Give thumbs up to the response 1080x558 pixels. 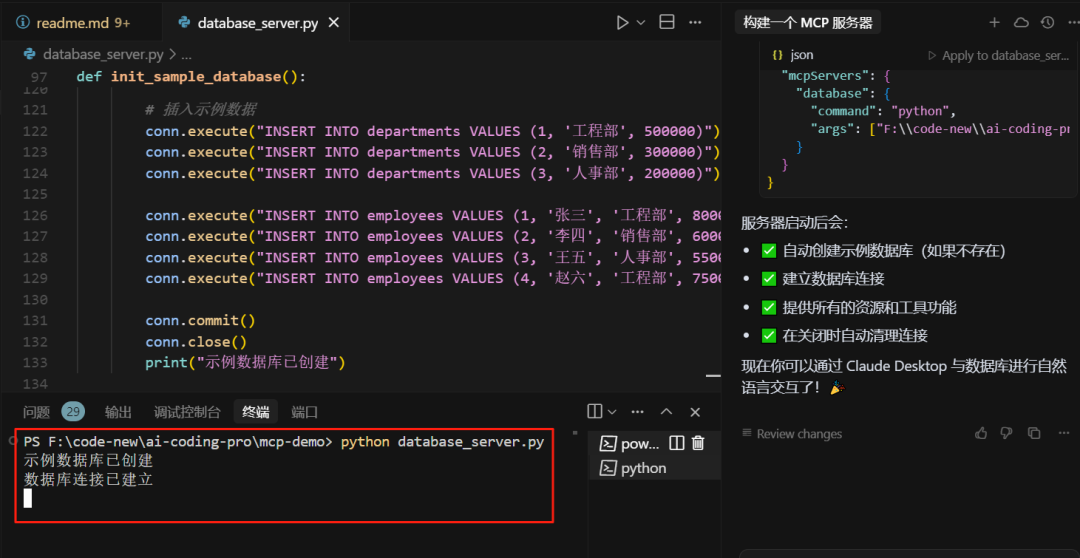[981, 433]
